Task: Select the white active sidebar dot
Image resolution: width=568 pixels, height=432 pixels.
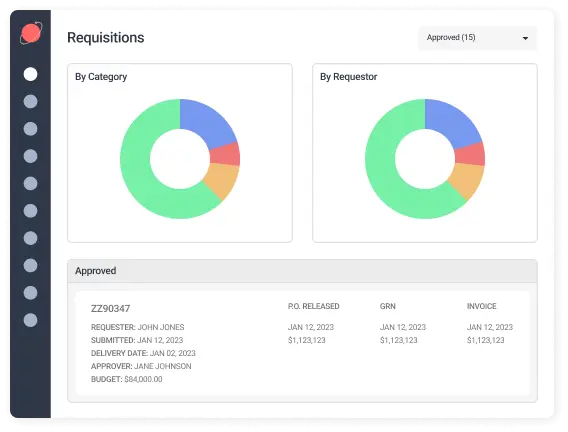Action: click(x=30, y=74)
